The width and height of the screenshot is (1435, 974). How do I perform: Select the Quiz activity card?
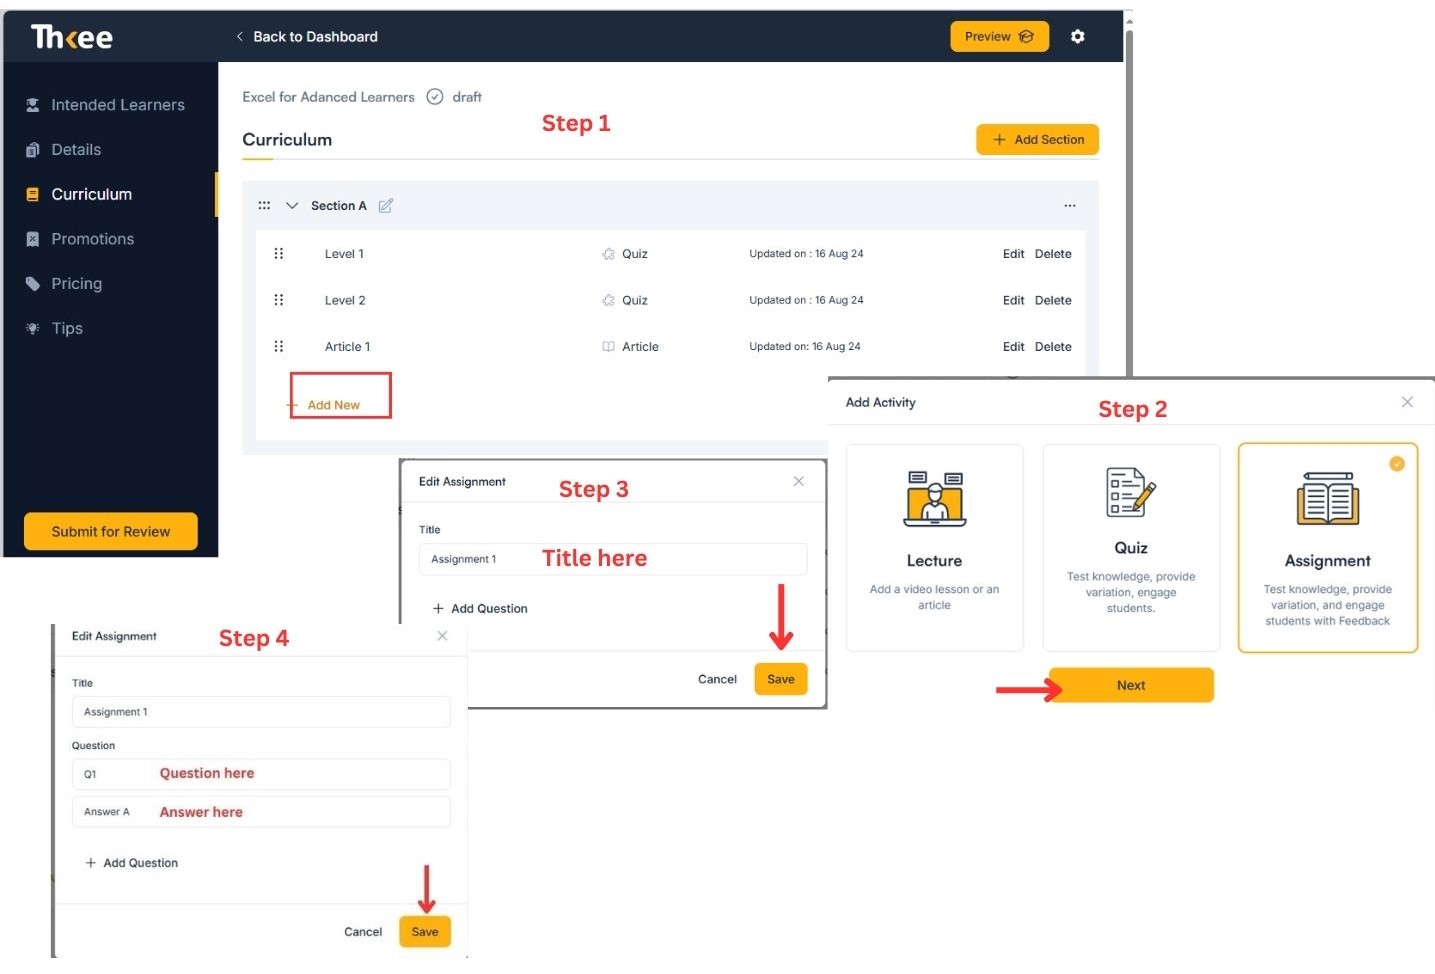click(1130, 547)
